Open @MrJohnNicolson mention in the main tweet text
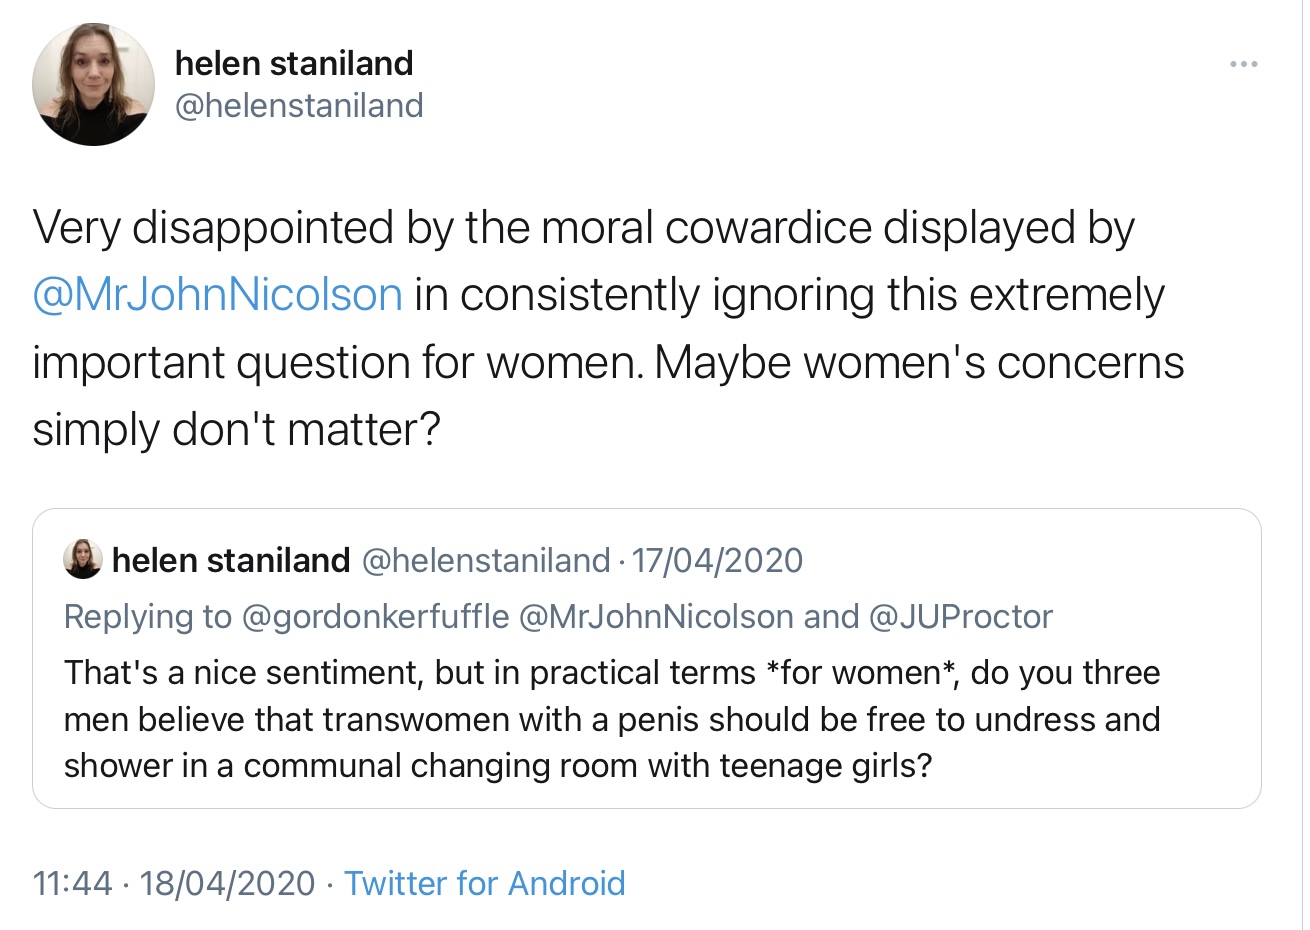Image resolution: width=1310 pixels, height=930 pixels. click(x=217, y=295)
